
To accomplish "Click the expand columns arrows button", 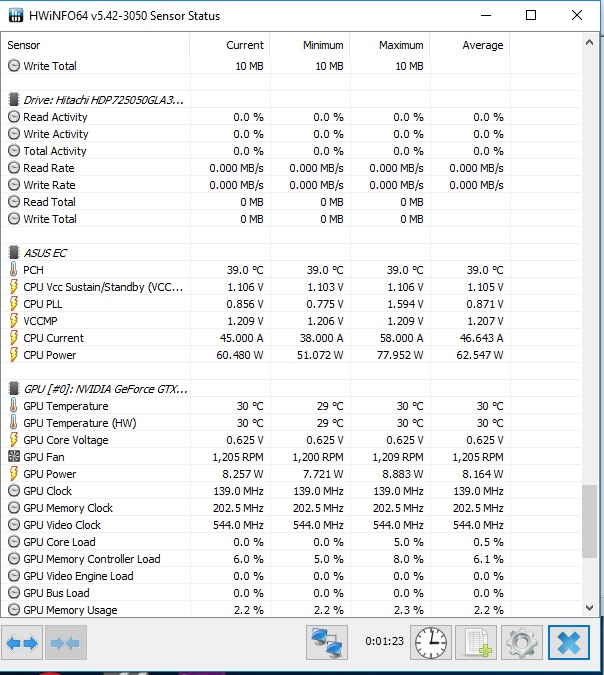I will [22, 643].
